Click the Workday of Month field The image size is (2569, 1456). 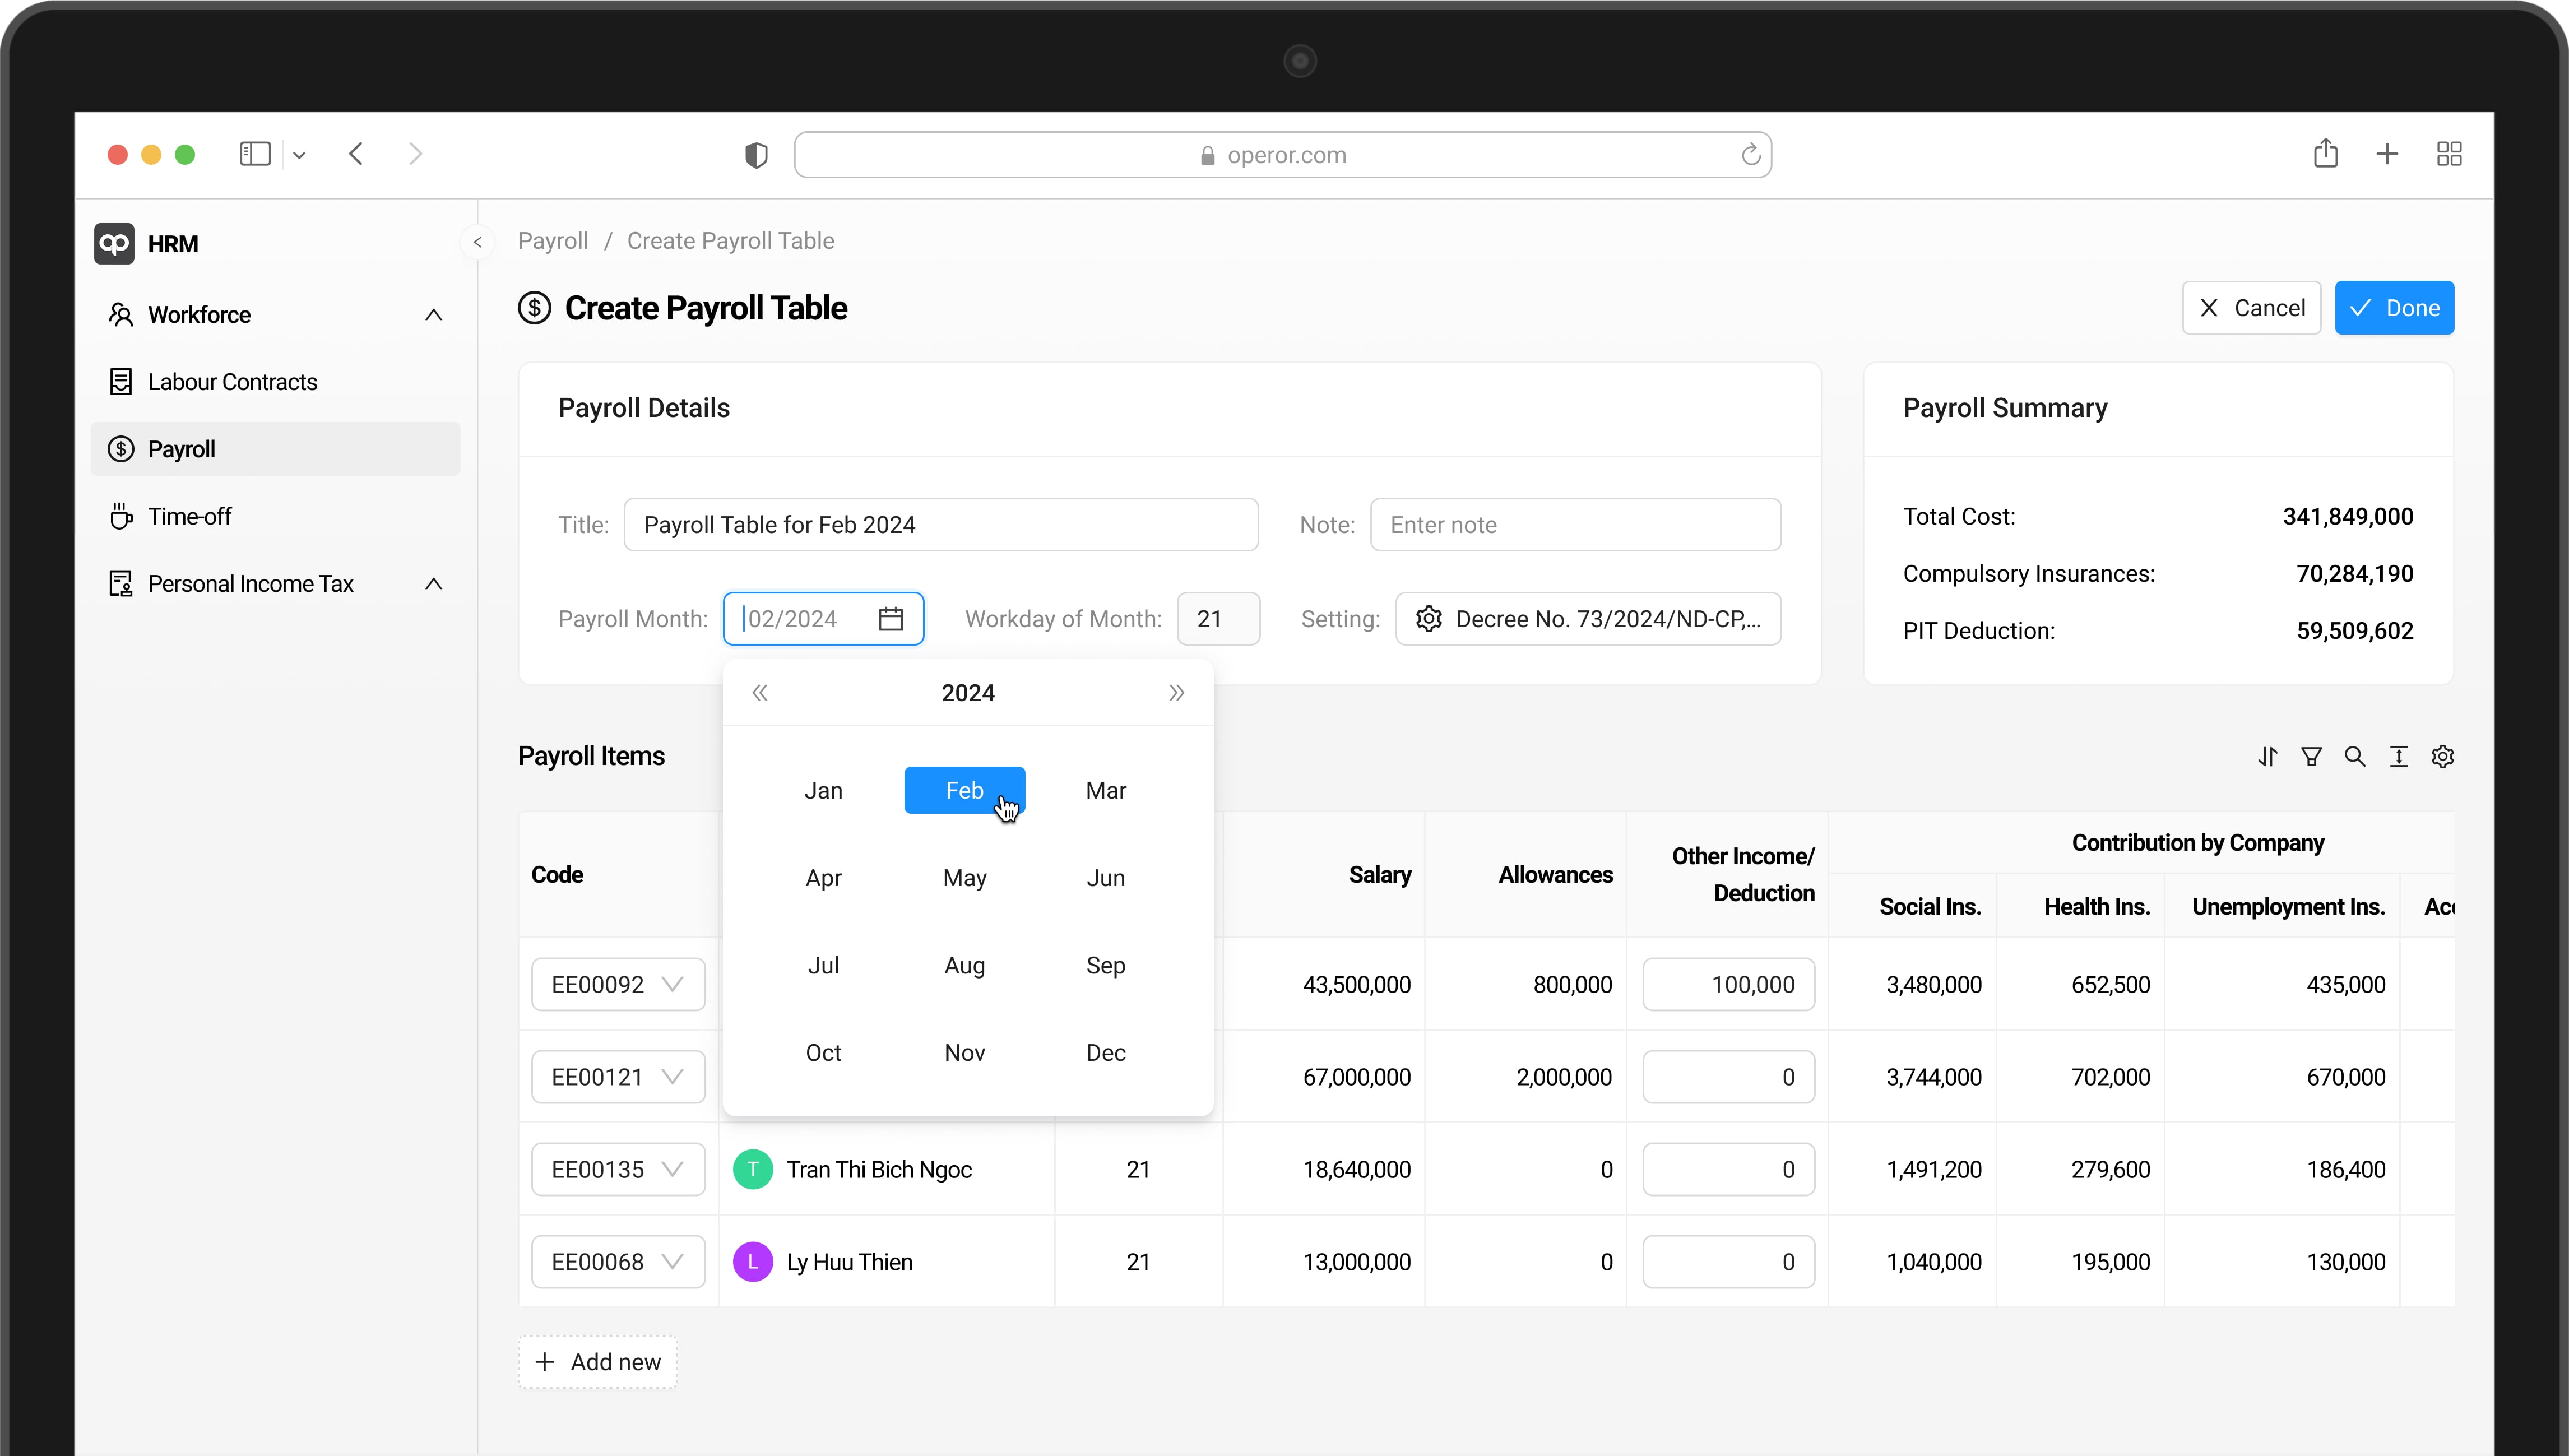pos(1218,619)
